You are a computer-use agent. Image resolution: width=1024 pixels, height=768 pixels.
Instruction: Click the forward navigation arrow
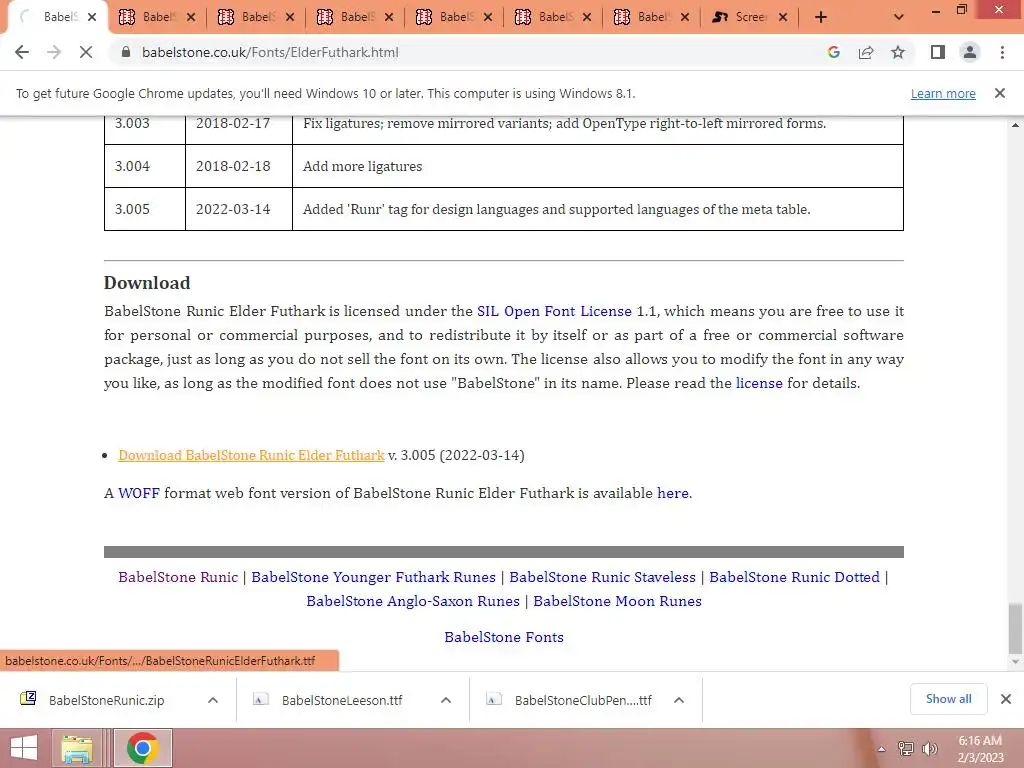tap(54, 52)
